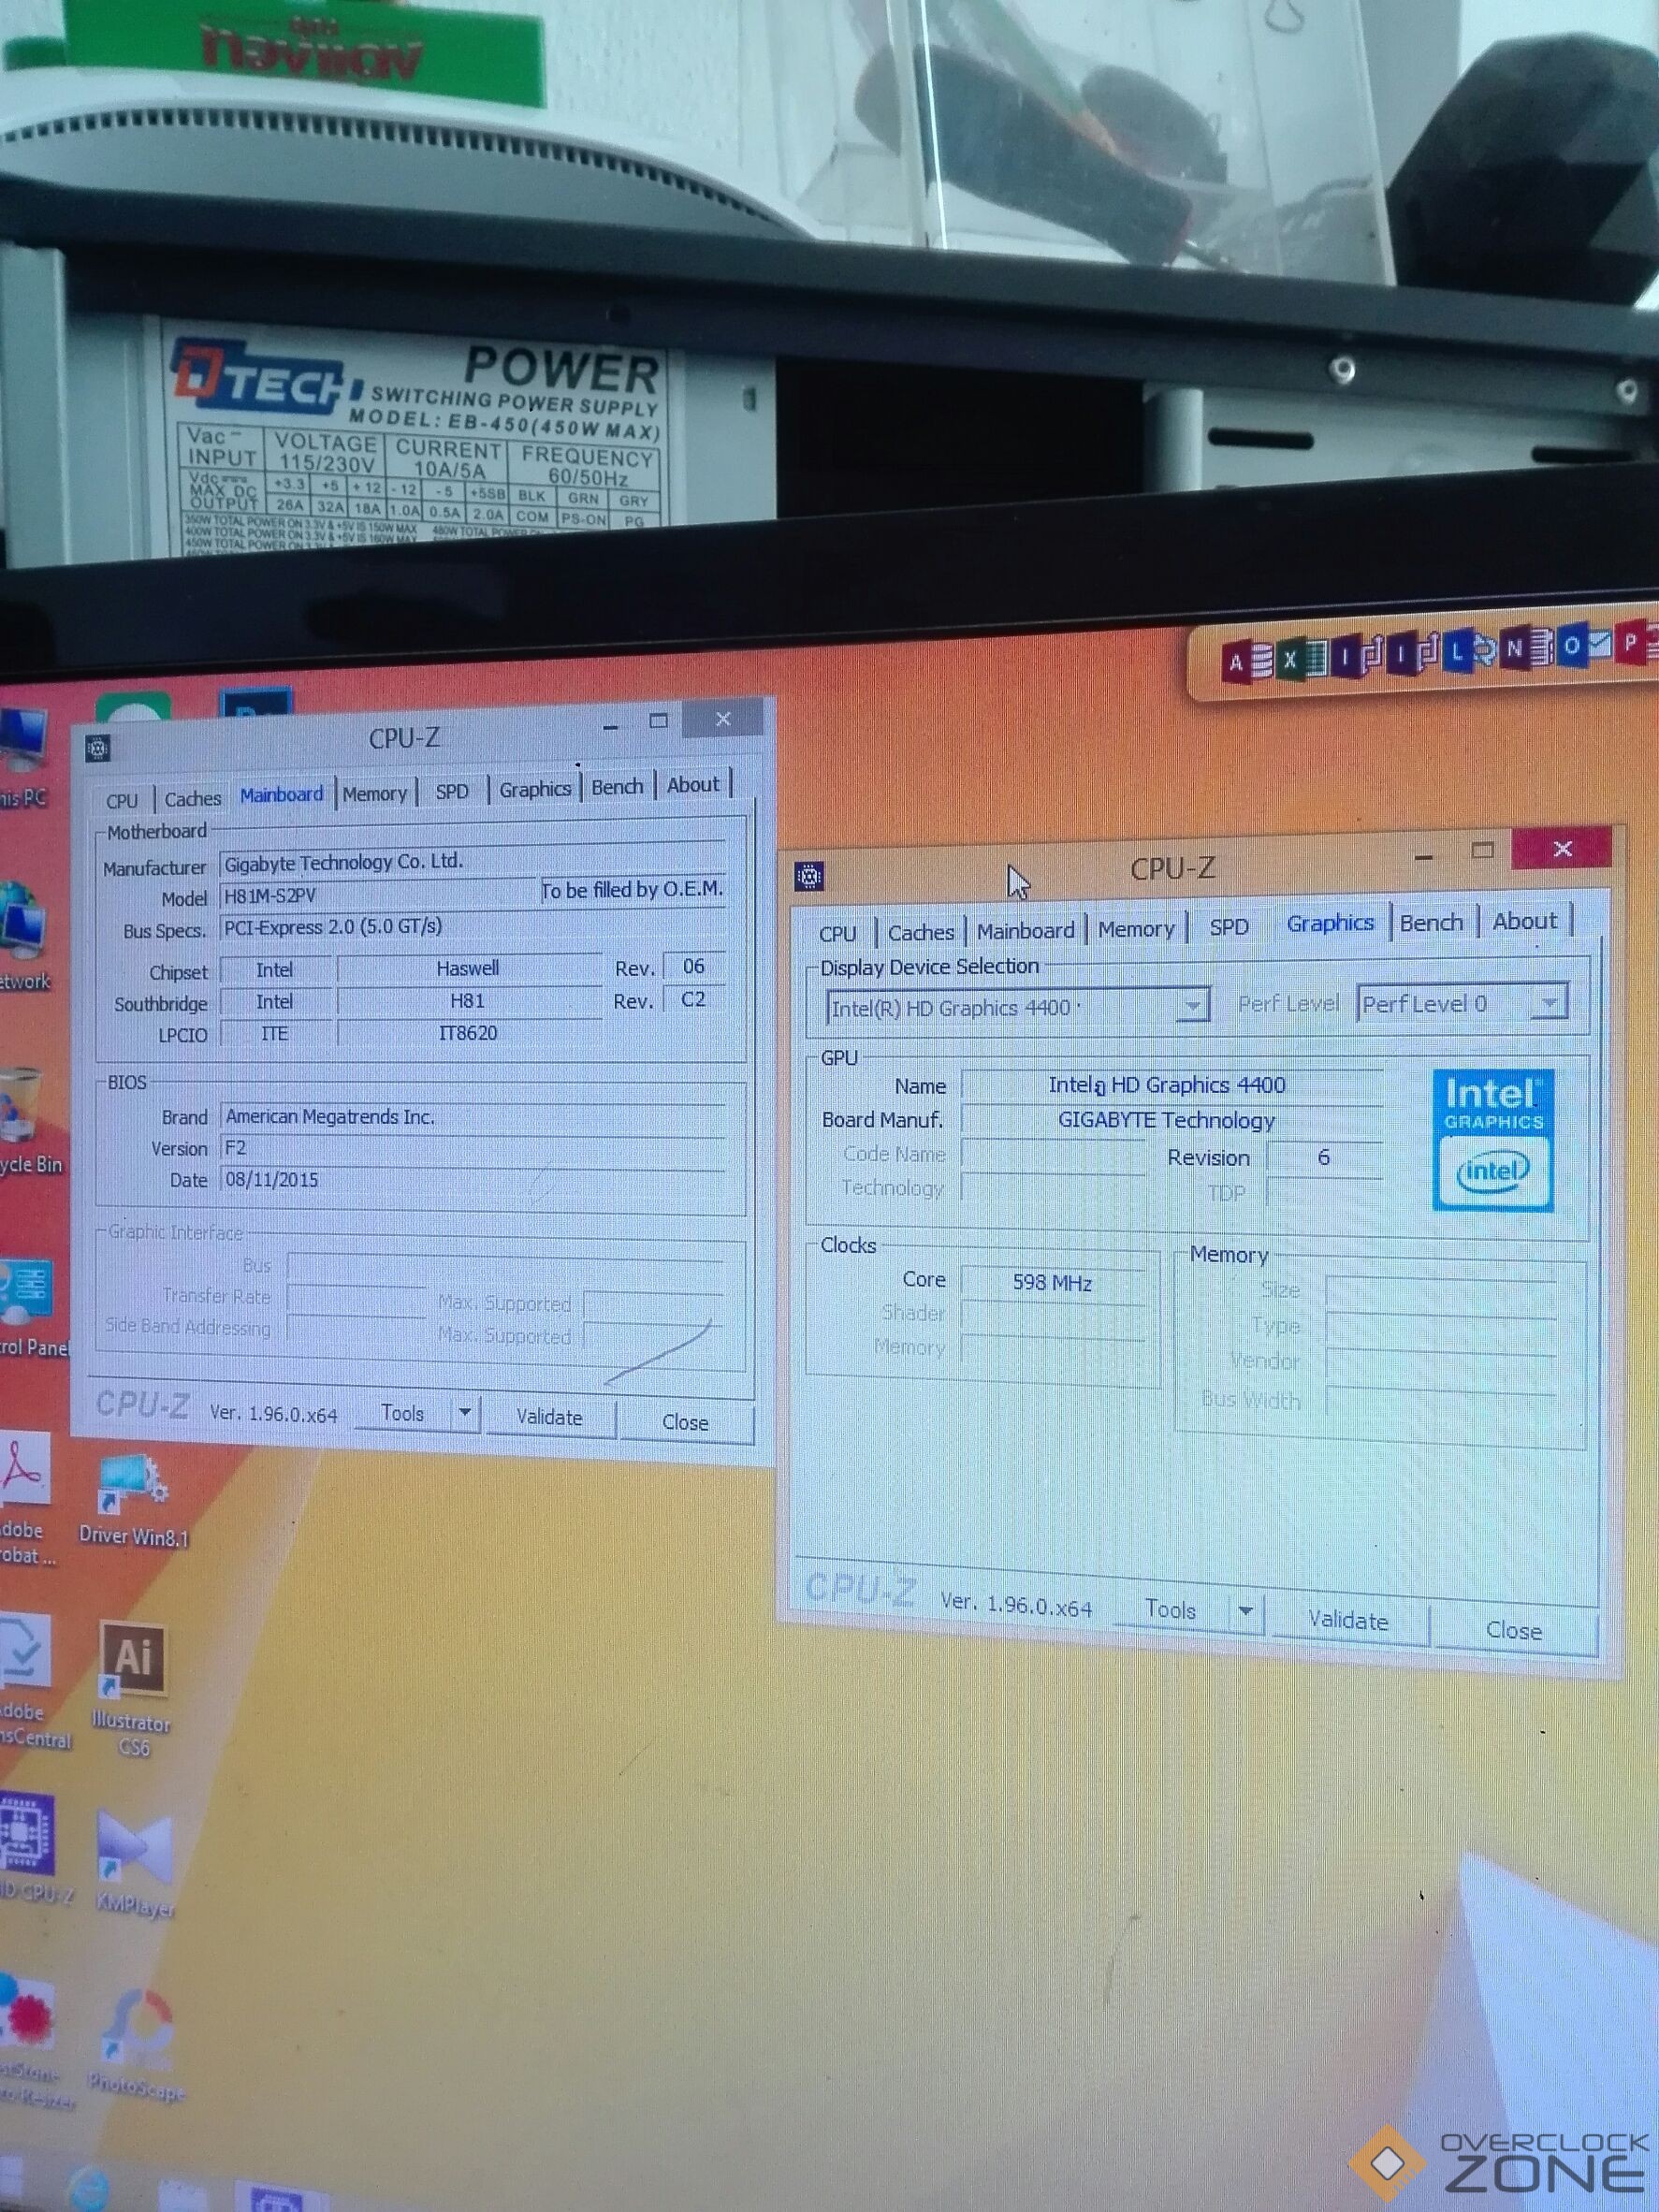
Task: Click the Gigabyte Technology Co. Ltd. manufacturer field
Action: point(472,861)
